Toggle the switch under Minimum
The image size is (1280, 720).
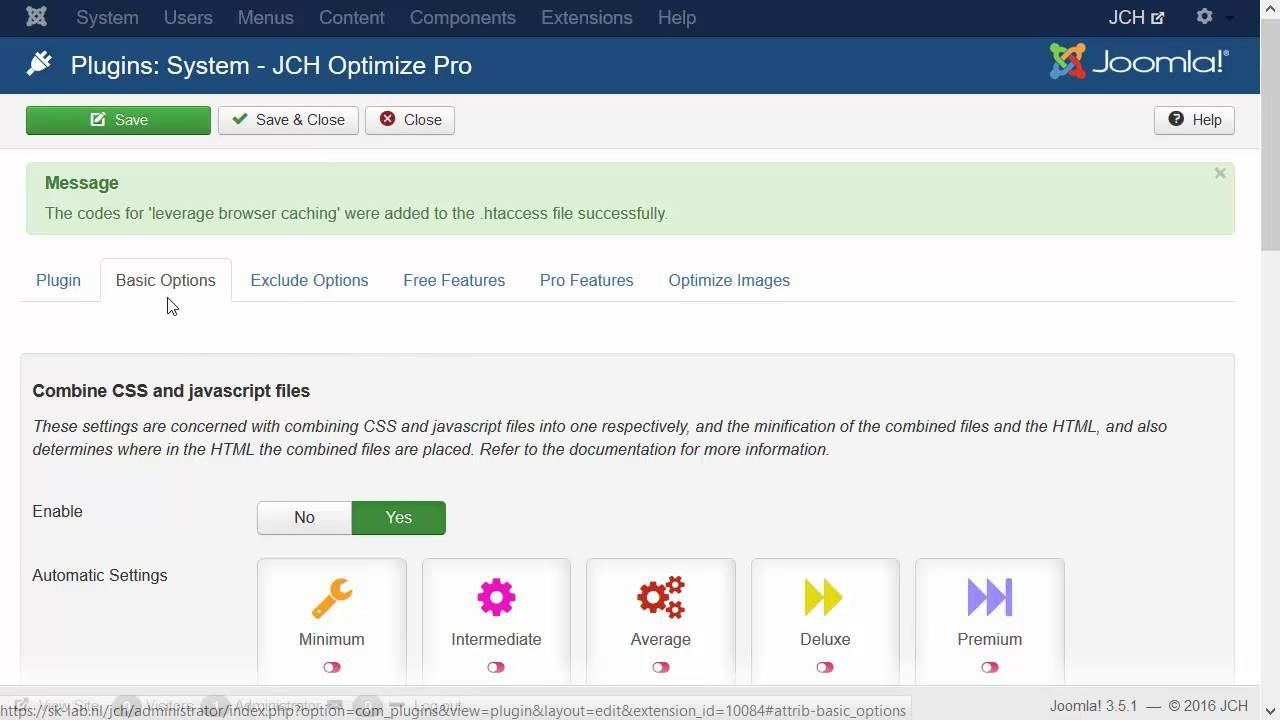coord(332,667)
